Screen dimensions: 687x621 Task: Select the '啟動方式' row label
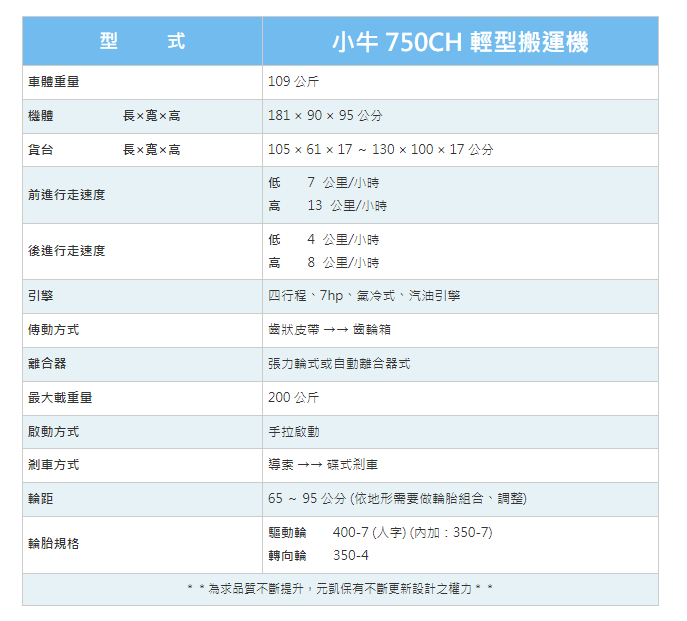(53, 432)
